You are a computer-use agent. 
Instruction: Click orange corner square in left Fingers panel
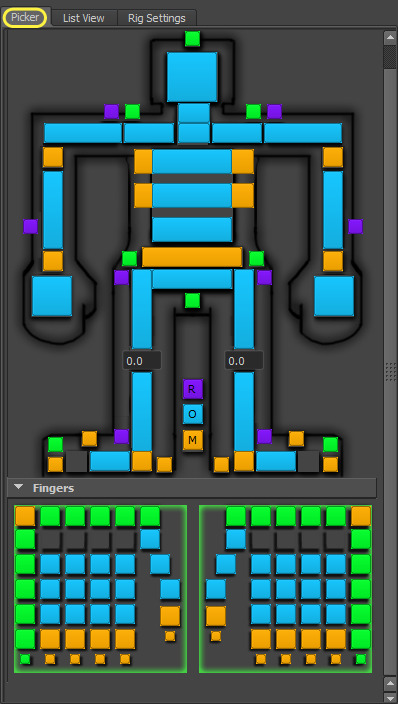25,516
